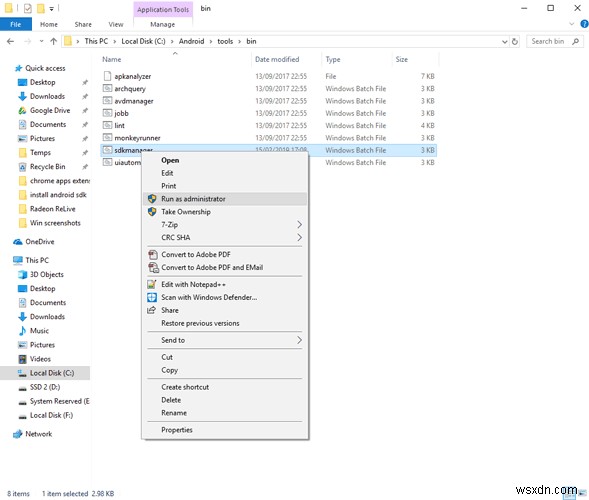This screenshot has width=589, height=500.
Task: Click the Google Drive sidebar icon
Action: click(x=23, y=110)
